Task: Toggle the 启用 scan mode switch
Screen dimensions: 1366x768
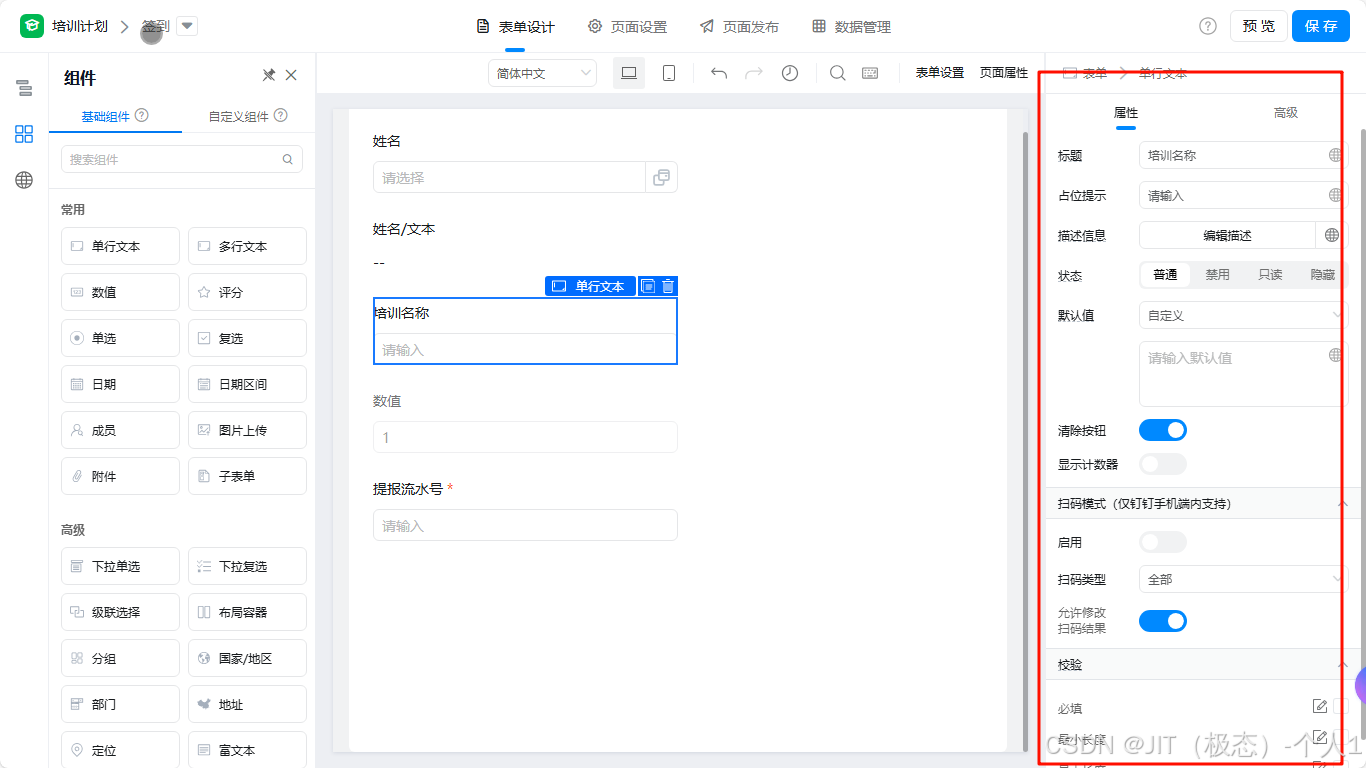Action: [1163, 542]
